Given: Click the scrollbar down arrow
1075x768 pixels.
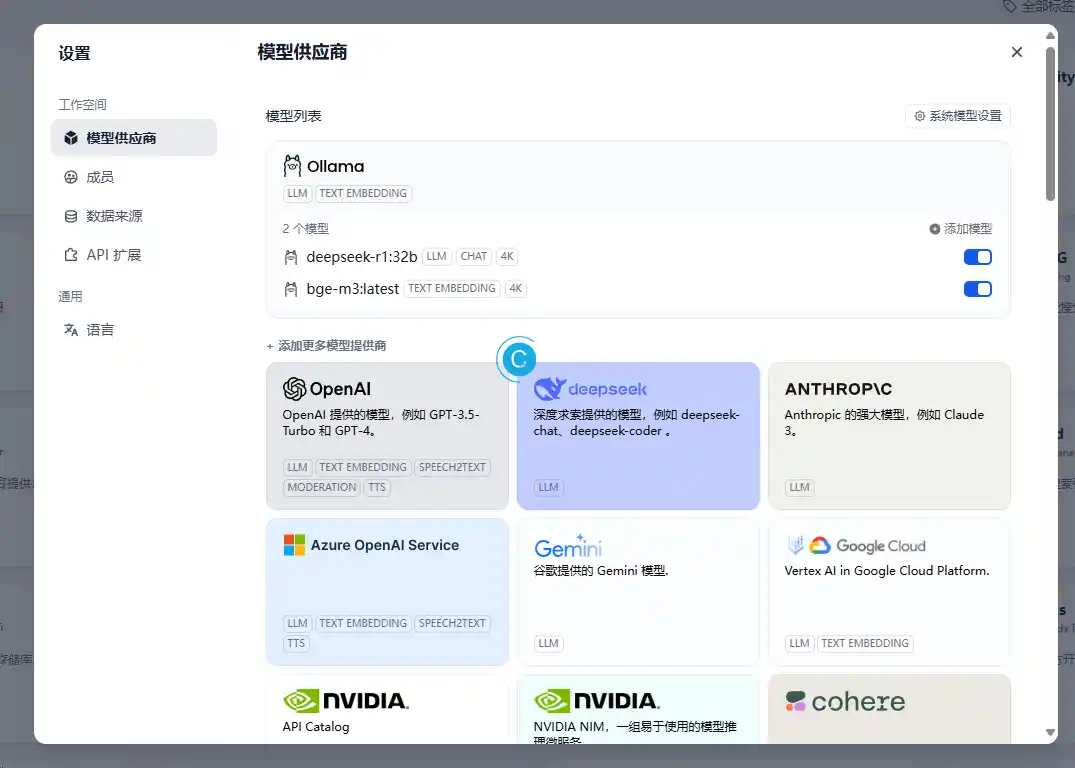Looking at the screenshot, I should [x=1050, y=732].
